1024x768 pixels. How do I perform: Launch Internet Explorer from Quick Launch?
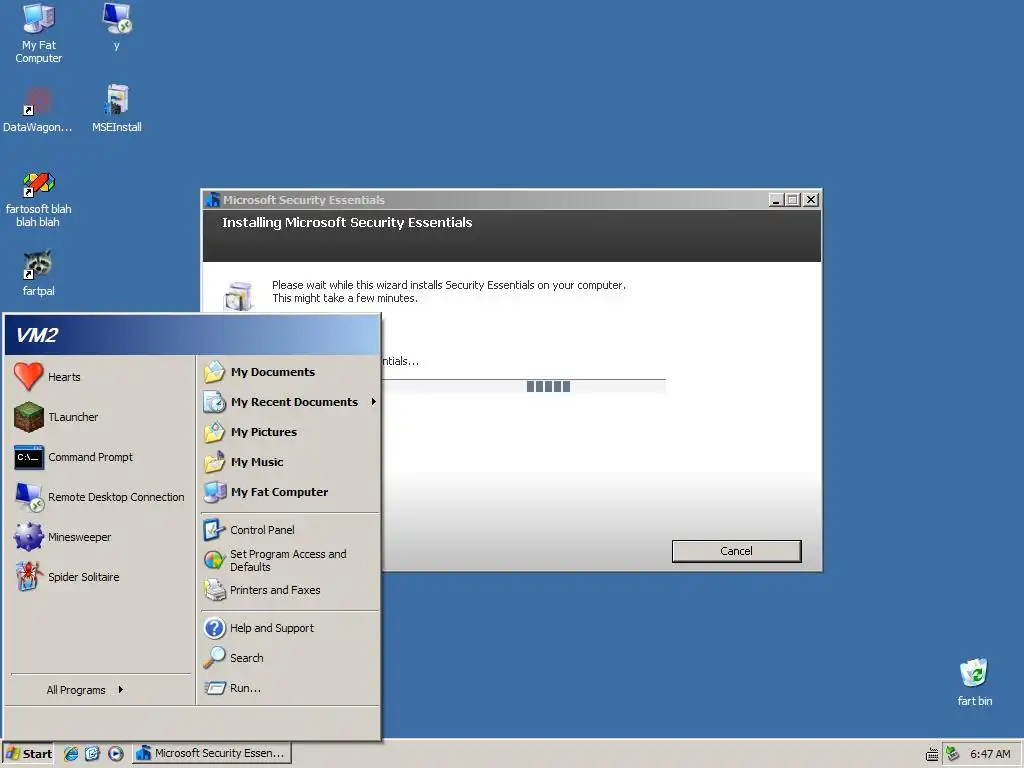[x=71, y=754]
